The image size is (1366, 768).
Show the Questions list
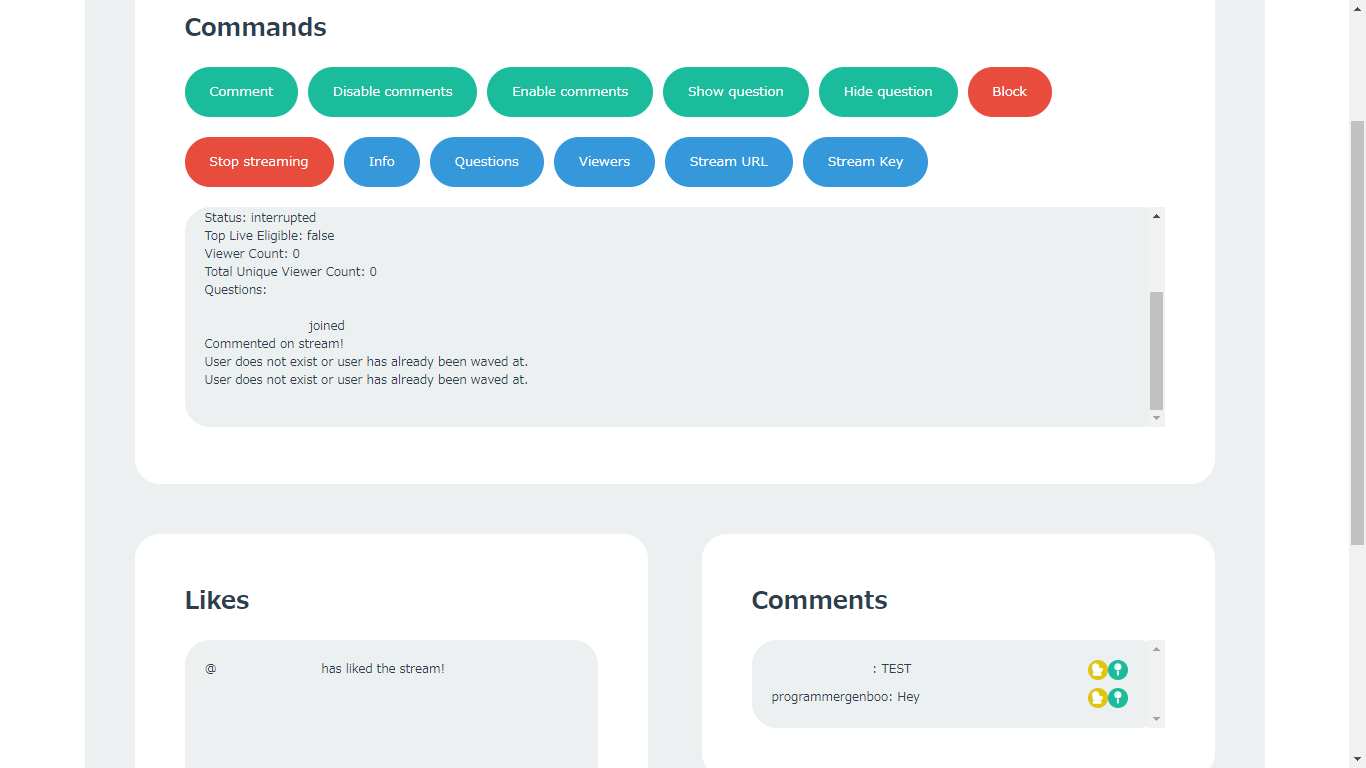pos(487,162)
